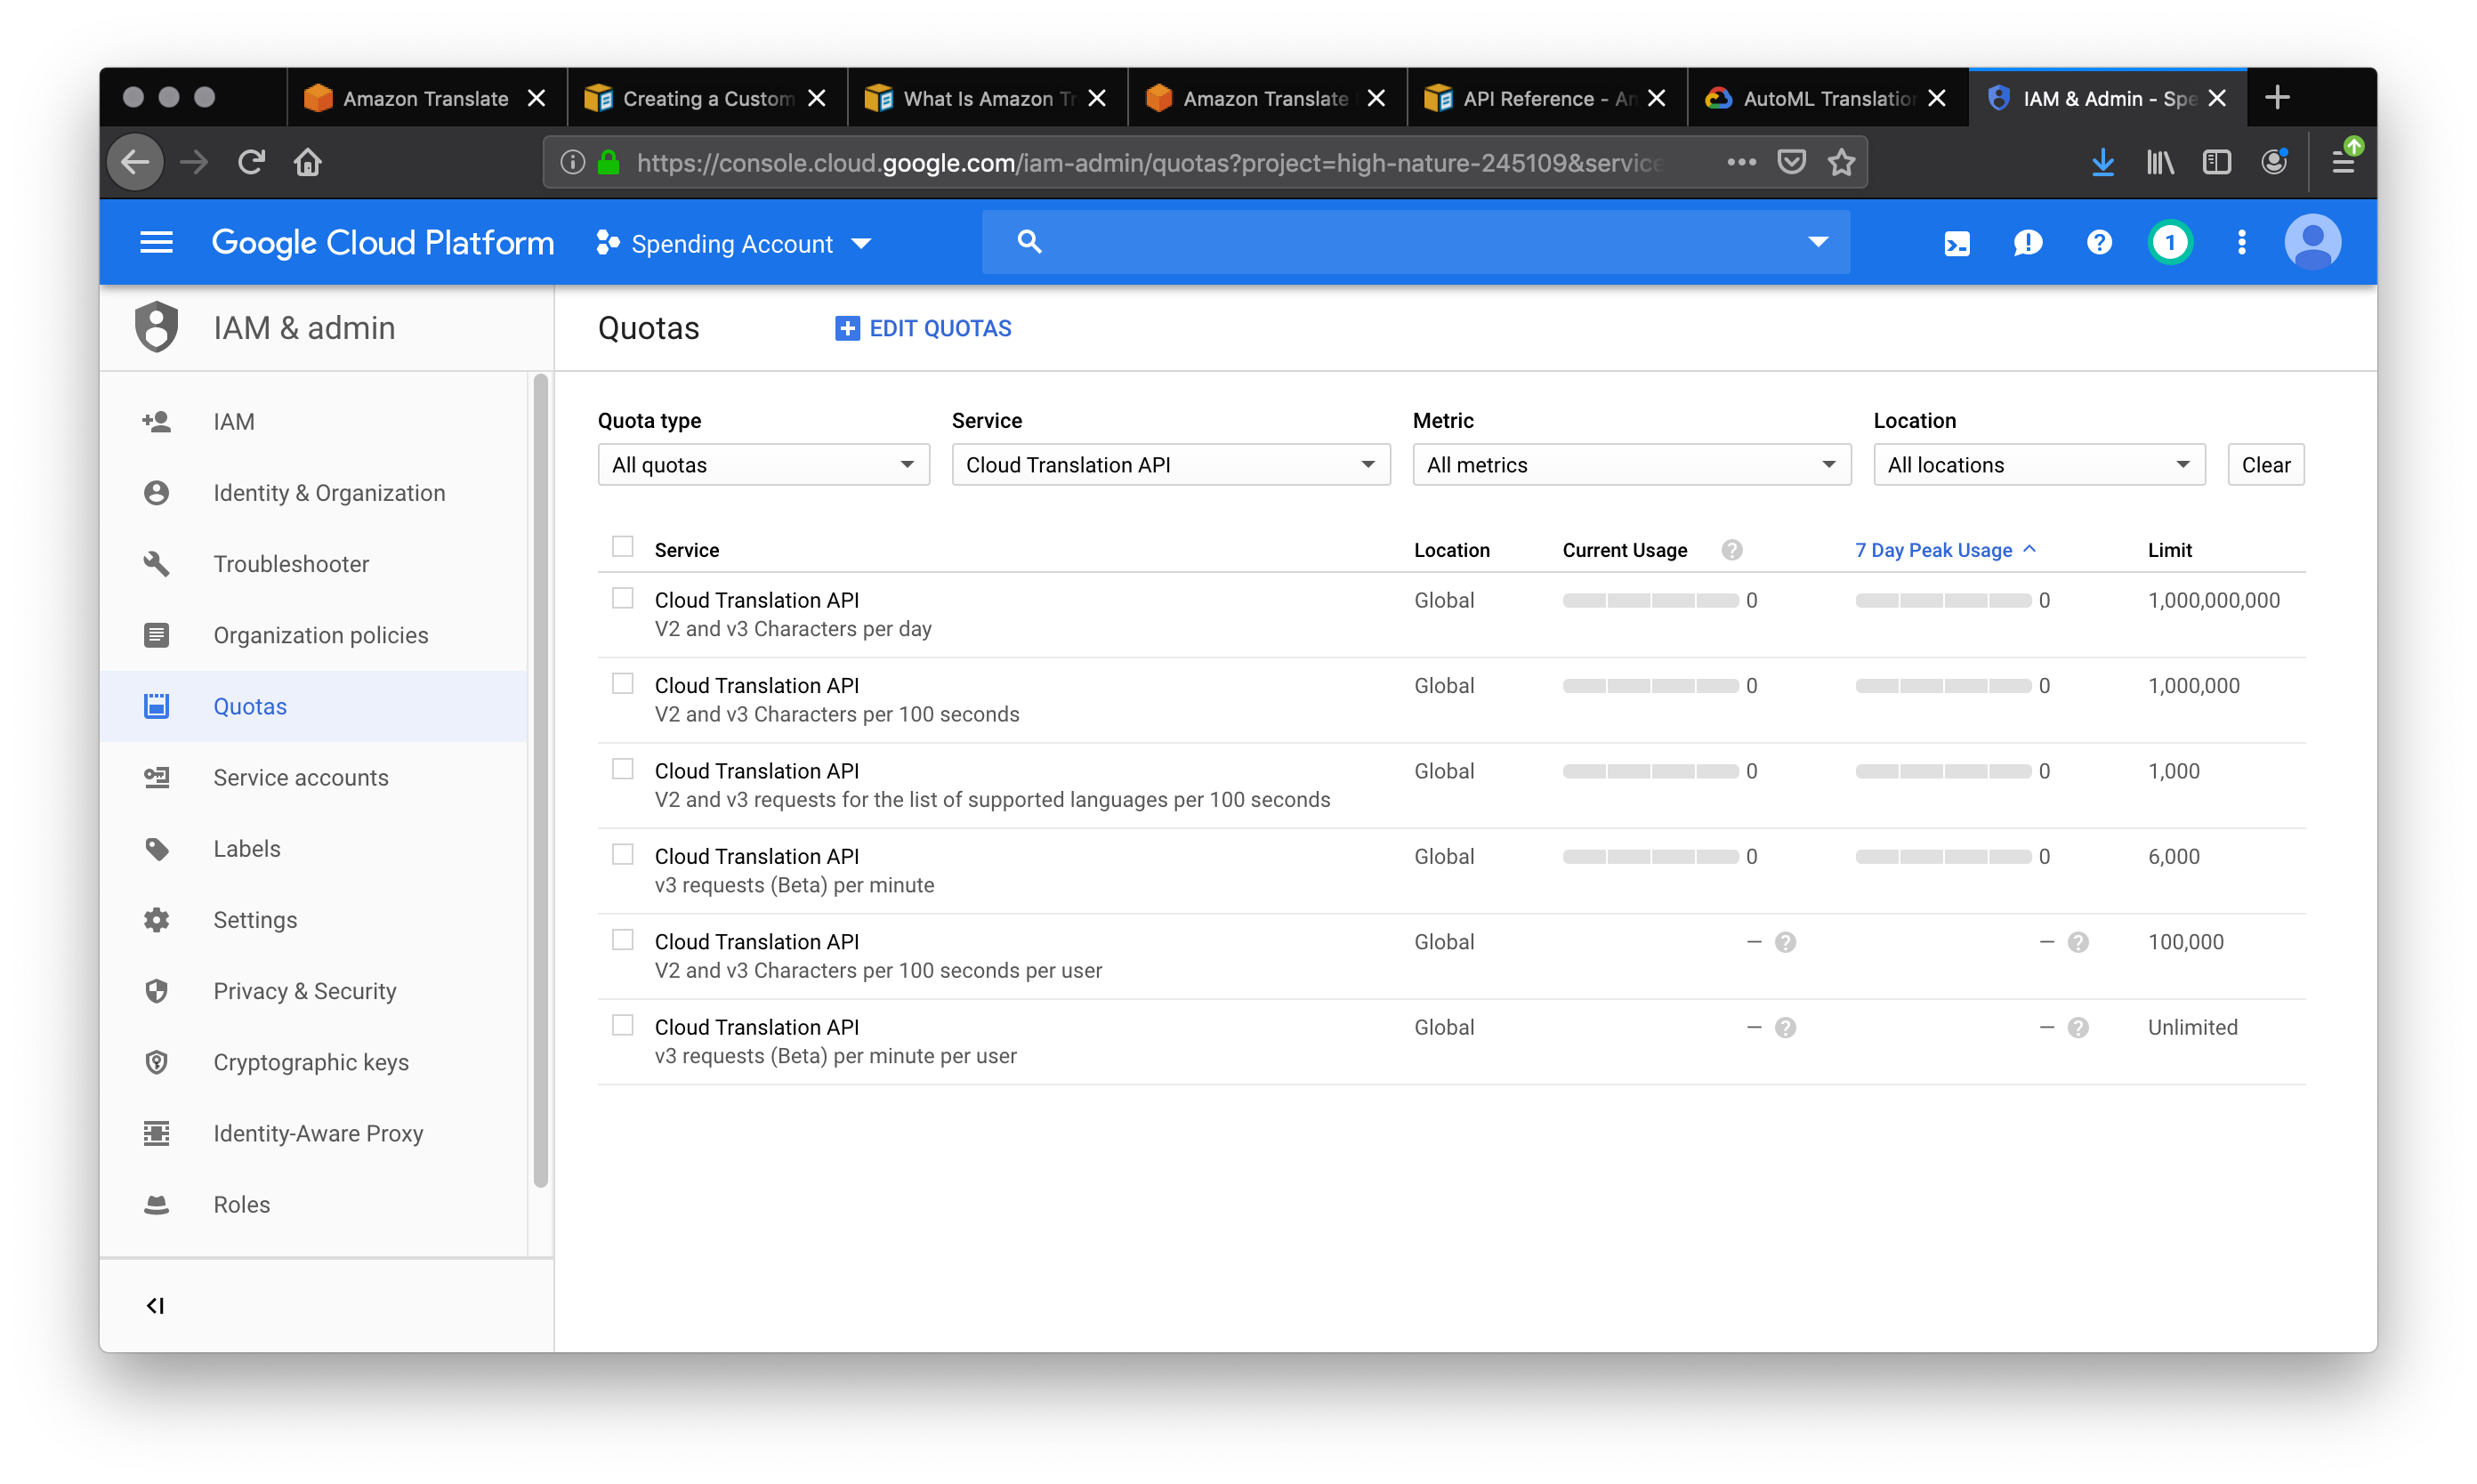Screen dimensions: 2477x1484
Task: Open Identity-Aware Proxy in sidebar
Action: coord(314,1134)
